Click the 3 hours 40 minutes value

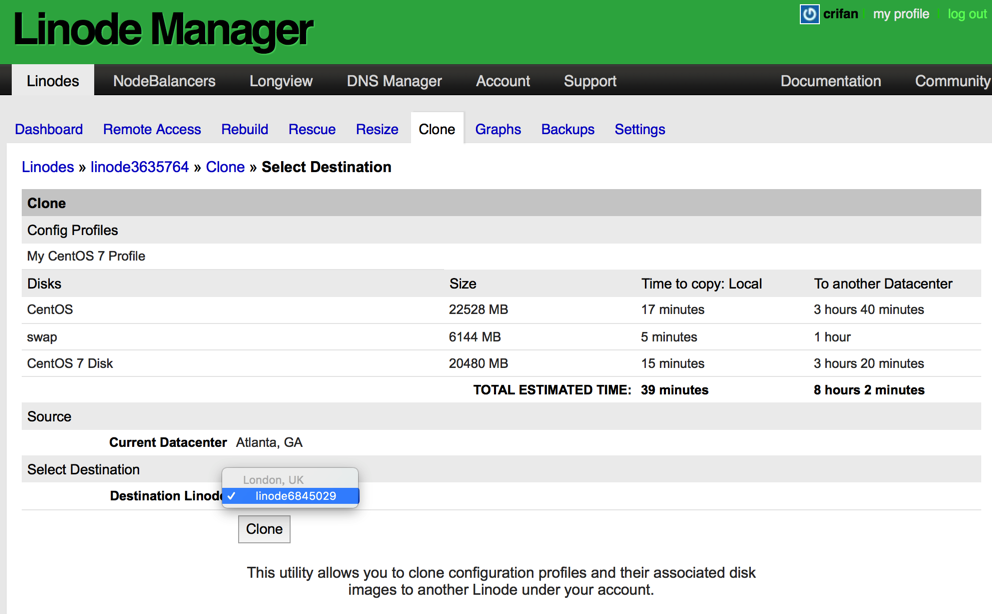869,309
